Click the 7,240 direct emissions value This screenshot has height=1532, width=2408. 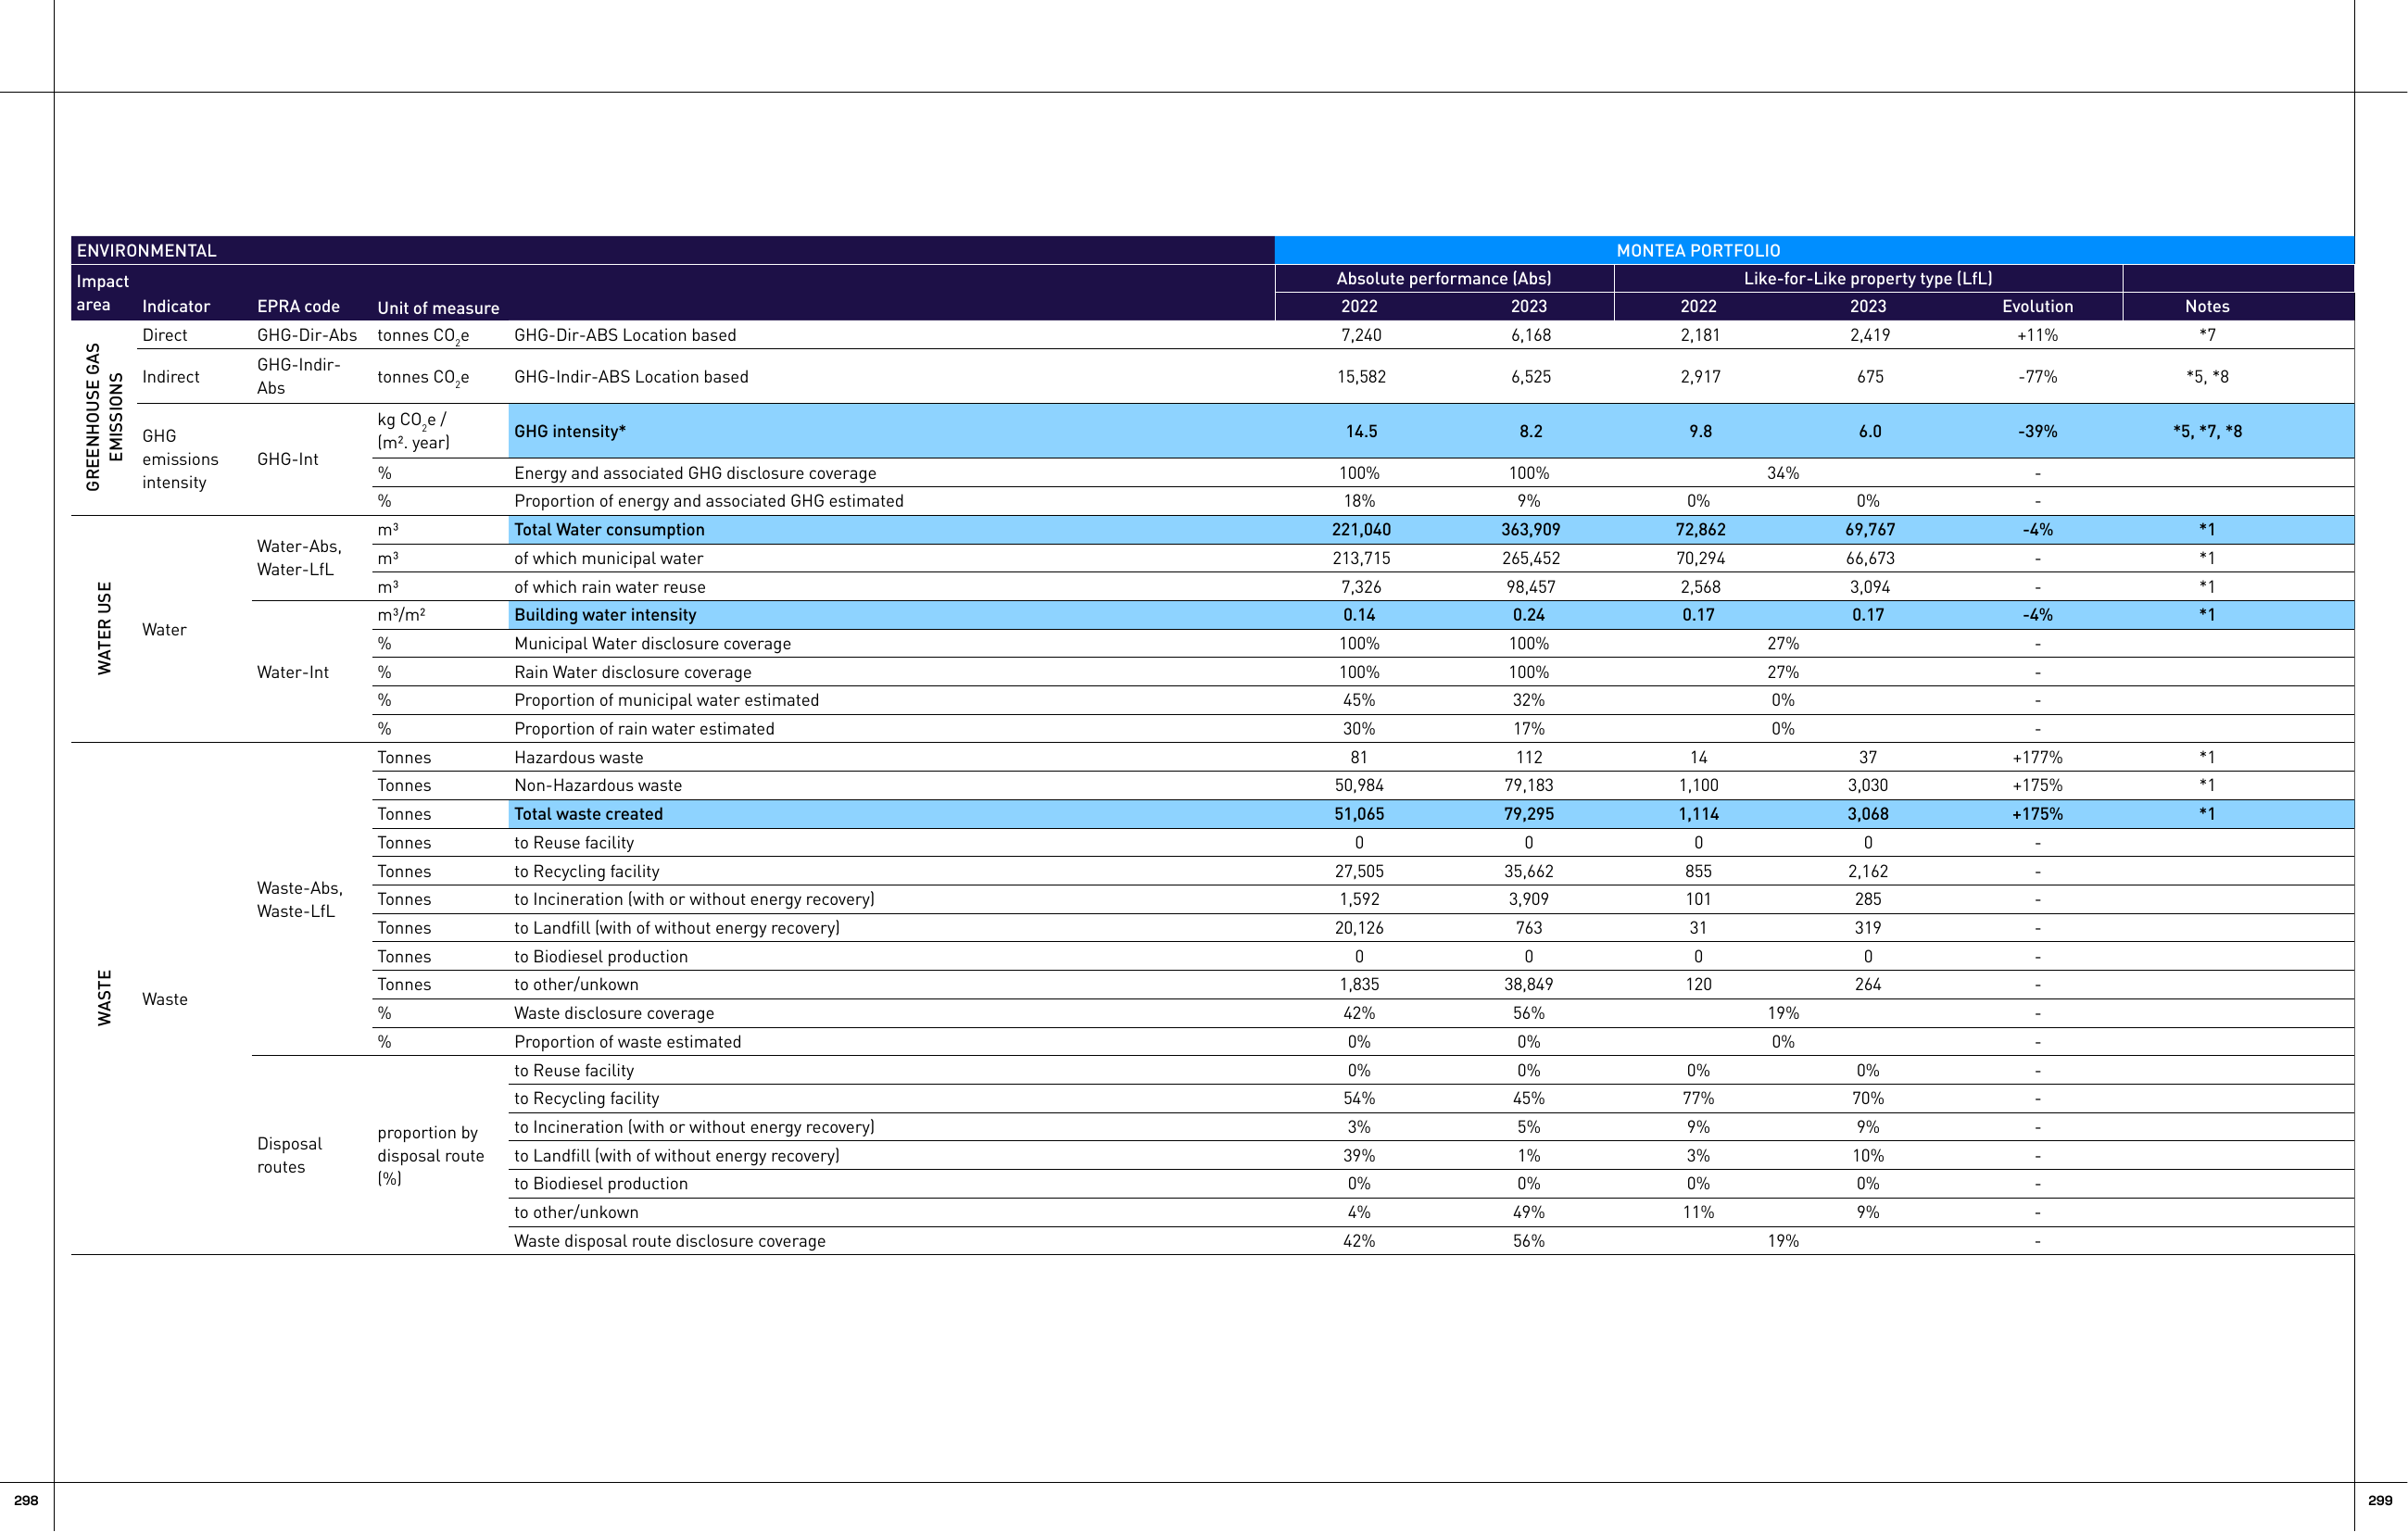pyautogui.click(x=1361, y=335)
